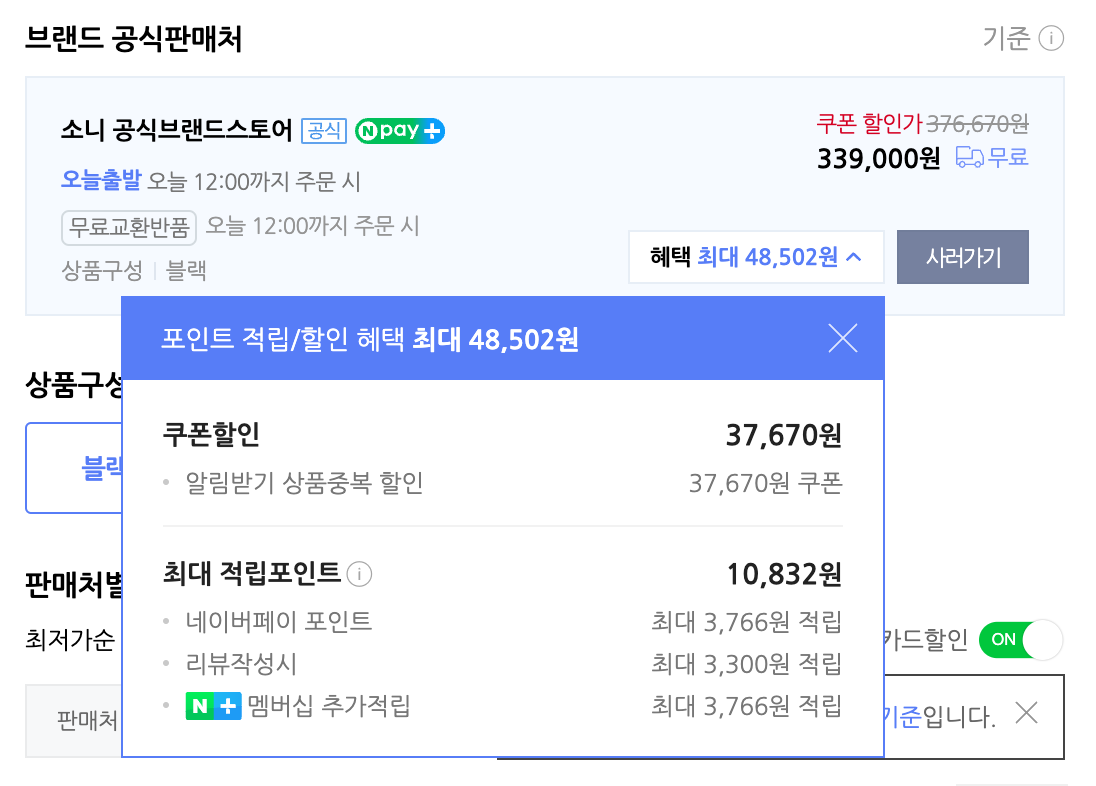This screenshot has height=786, width=1096.
Task: Click the 339,000원 price
Action: pyautogui.click(x=879, y=159)
